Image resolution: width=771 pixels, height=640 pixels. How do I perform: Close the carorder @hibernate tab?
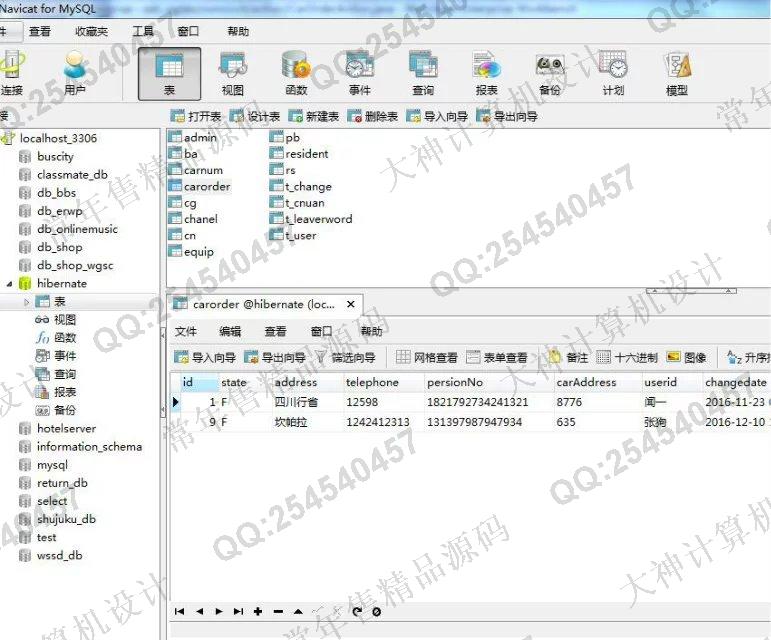click(351, 304)
